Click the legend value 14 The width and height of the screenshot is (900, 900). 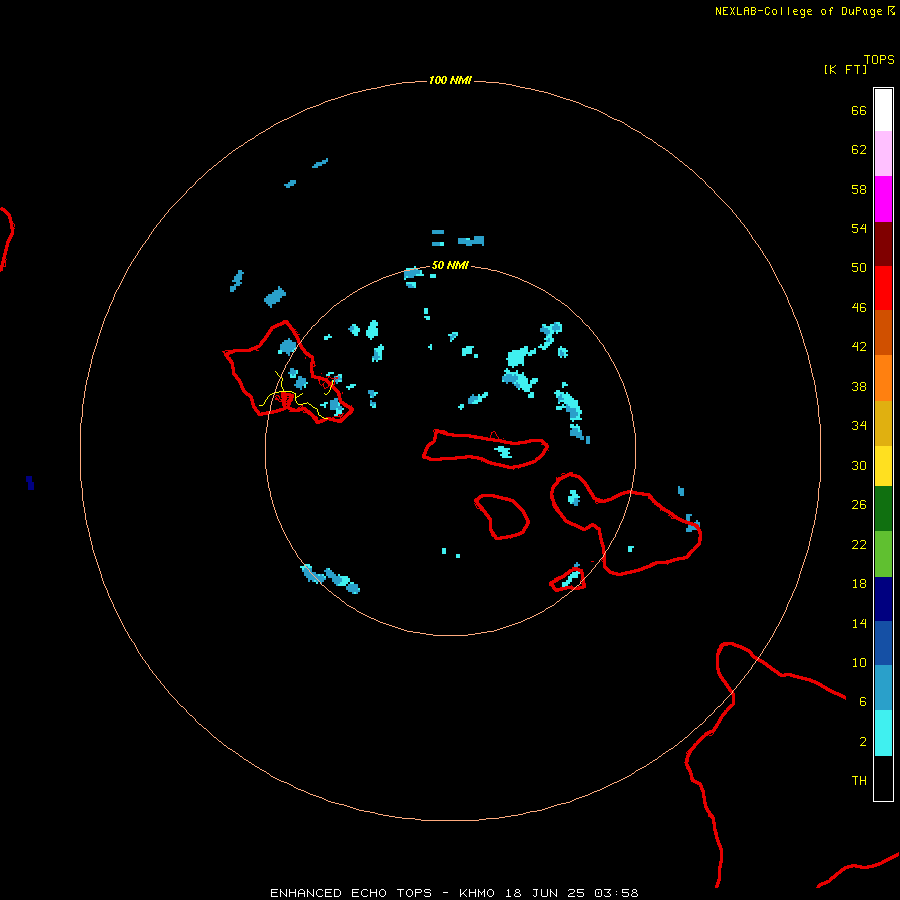859,623
